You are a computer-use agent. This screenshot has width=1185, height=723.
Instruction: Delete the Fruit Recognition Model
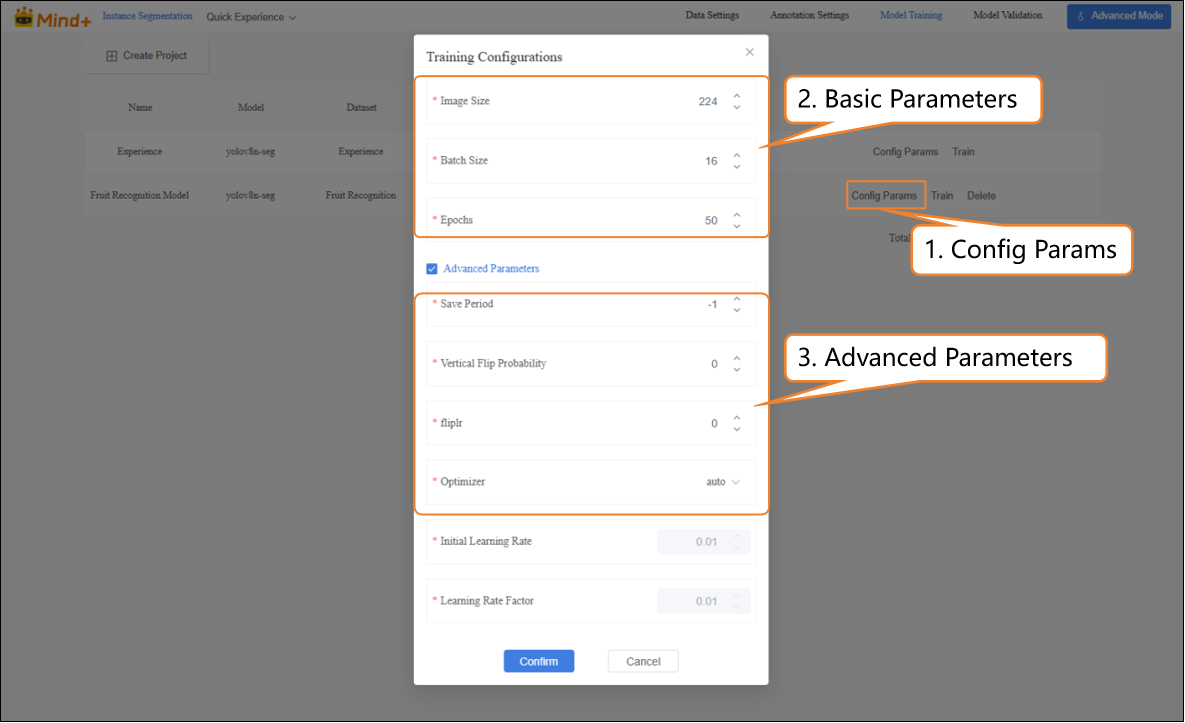pyautogui.click(x=981, y=196)
